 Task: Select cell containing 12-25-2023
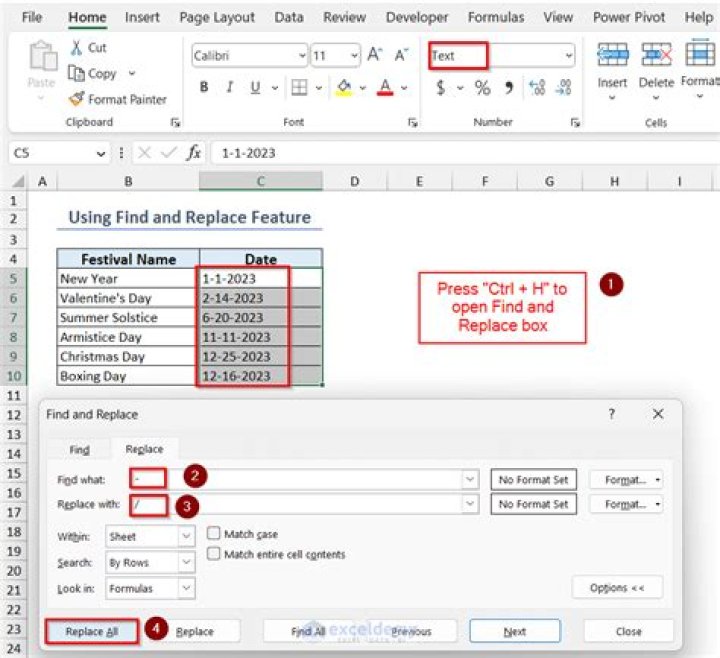click(x=261, y=356)
